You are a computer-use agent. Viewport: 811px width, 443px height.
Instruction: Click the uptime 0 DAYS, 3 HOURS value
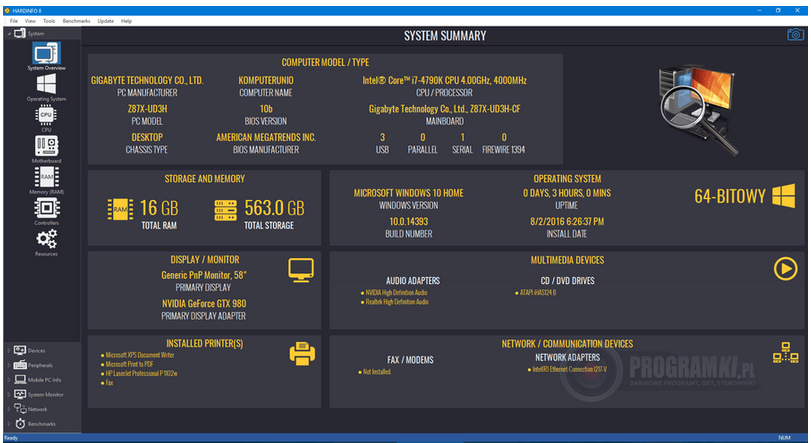click(567, 193)
